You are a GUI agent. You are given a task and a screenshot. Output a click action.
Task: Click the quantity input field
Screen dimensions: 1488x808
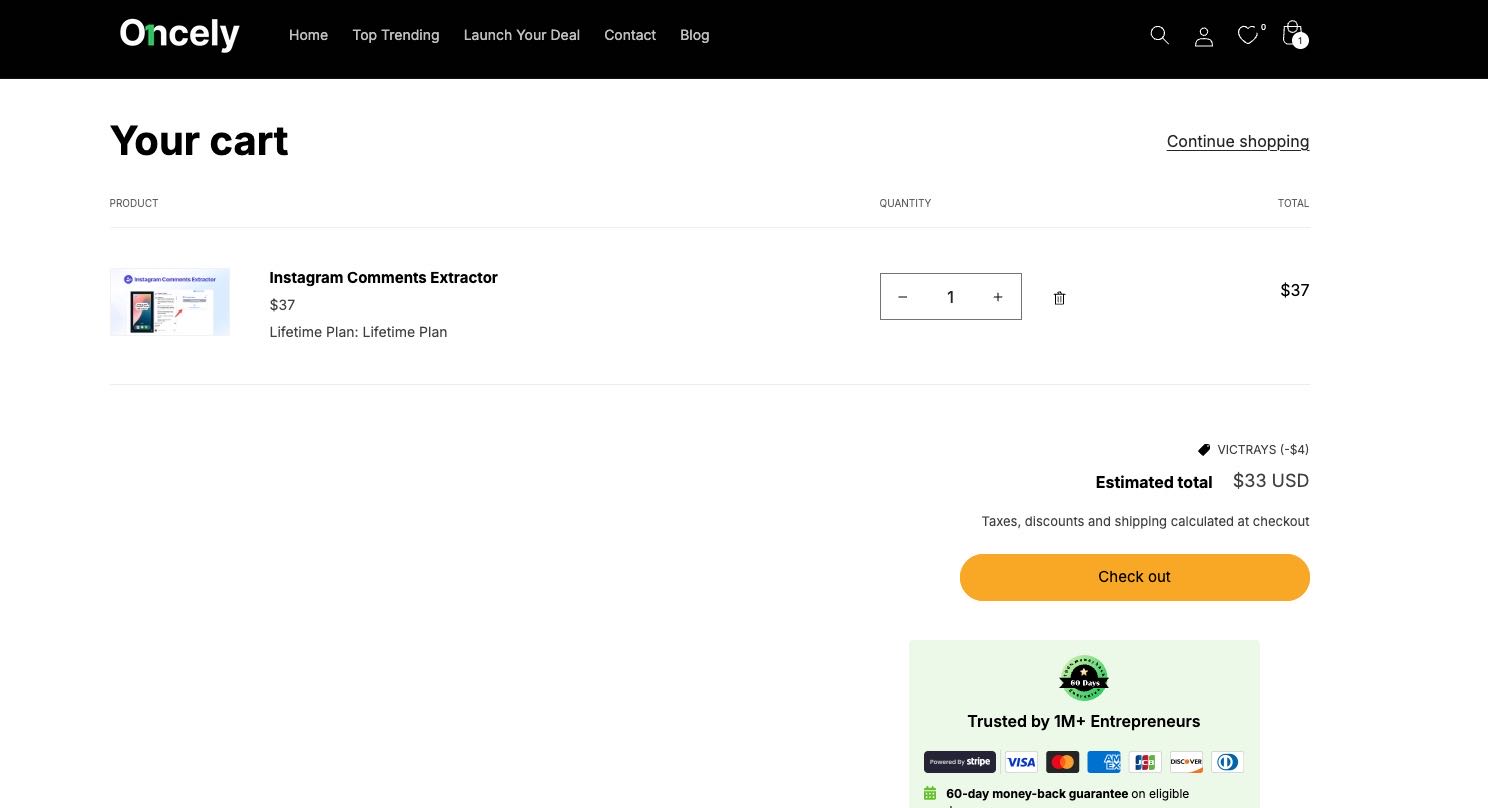950,297
